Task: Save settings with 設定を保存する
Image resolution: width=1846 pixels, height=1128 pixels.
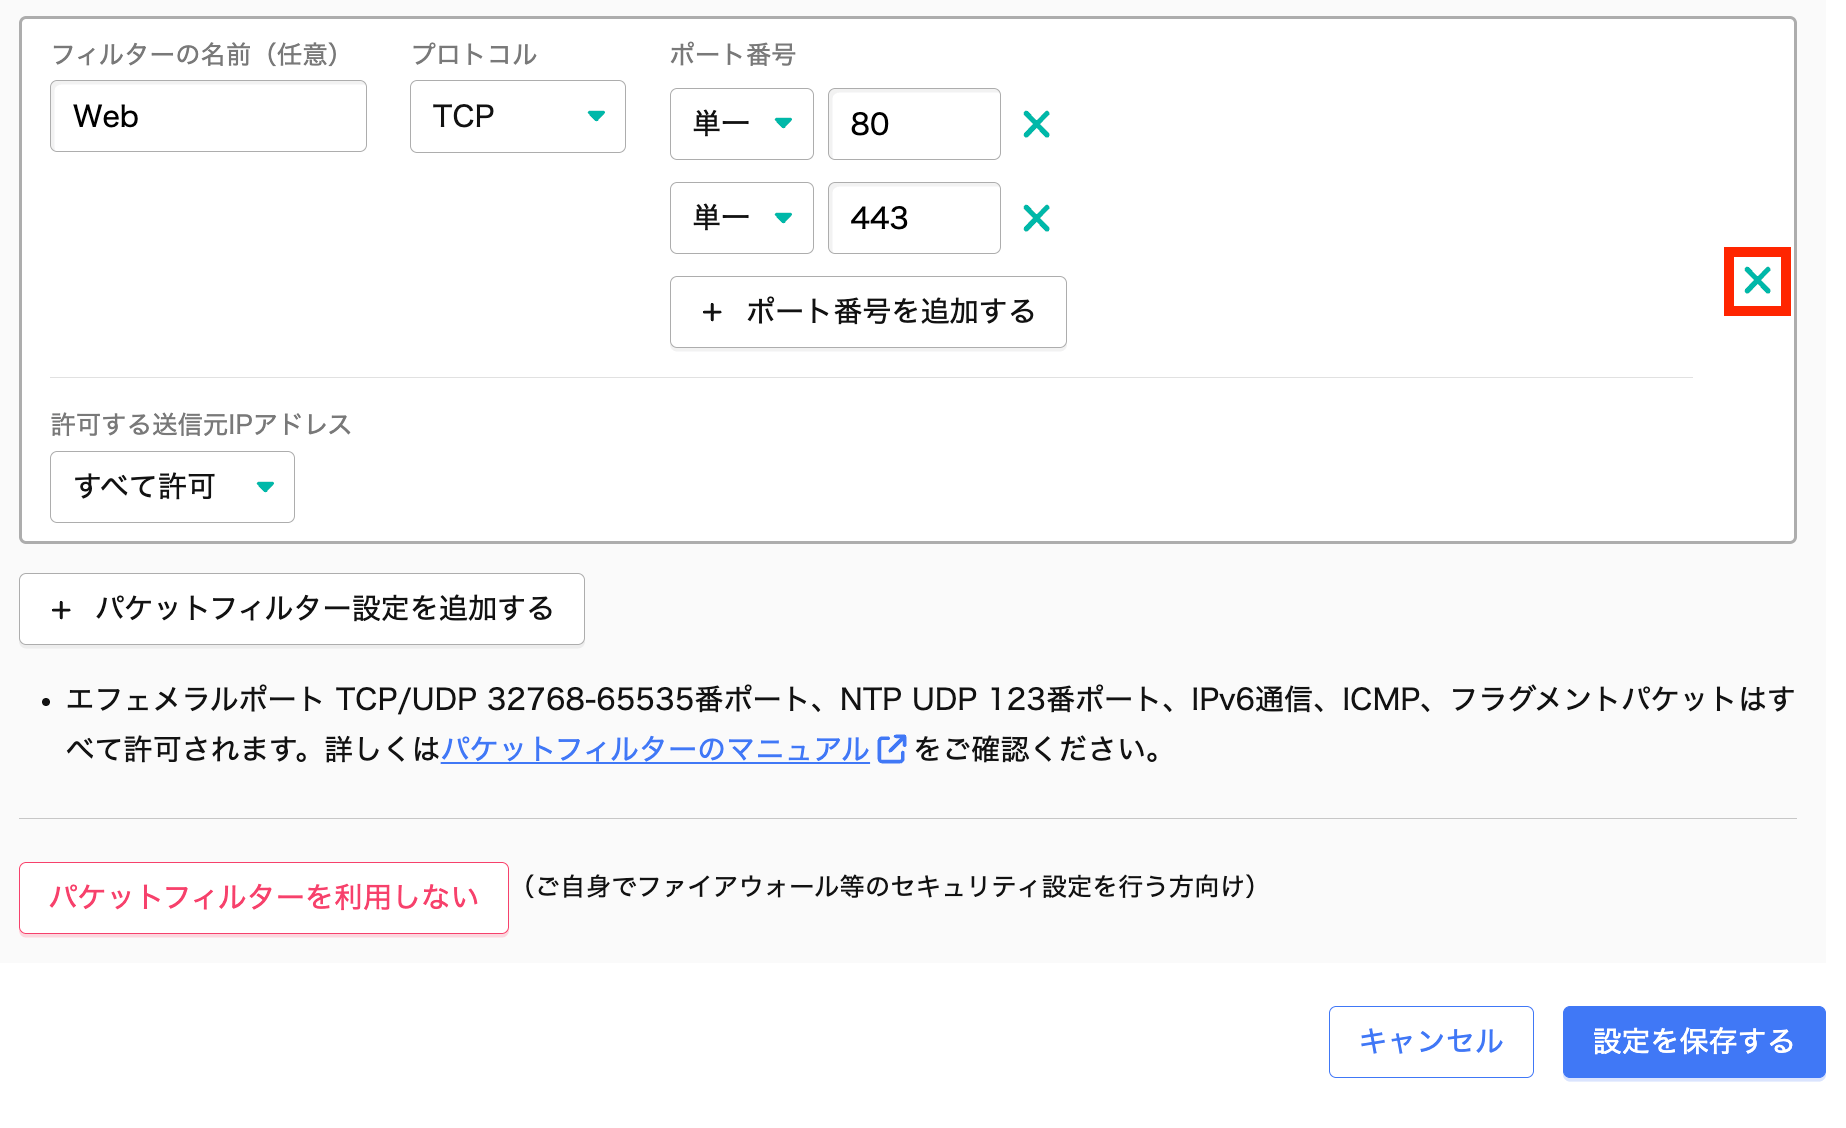Action: click(1693, 1041)
